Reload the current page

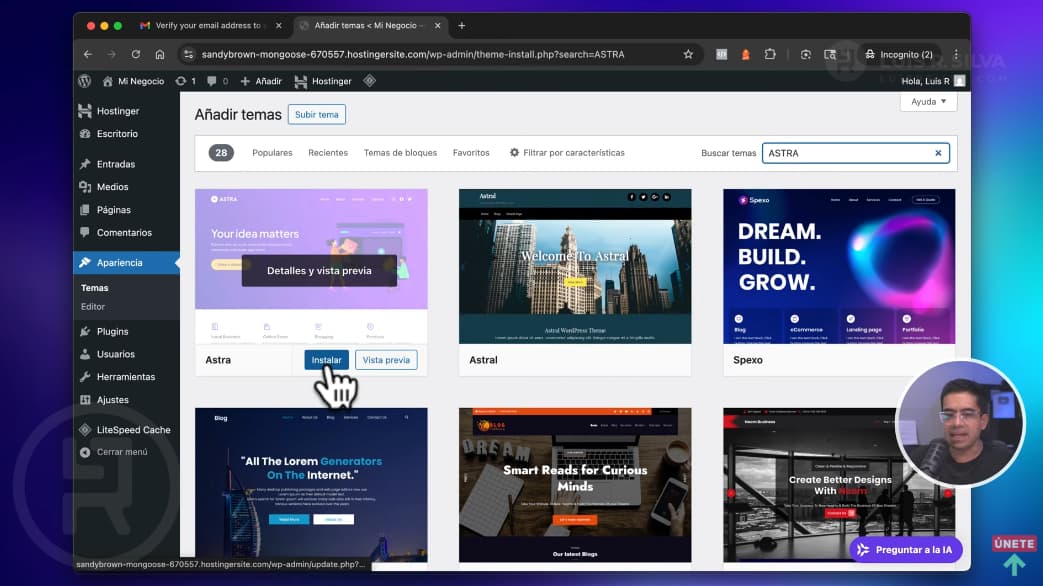(136, 55)
